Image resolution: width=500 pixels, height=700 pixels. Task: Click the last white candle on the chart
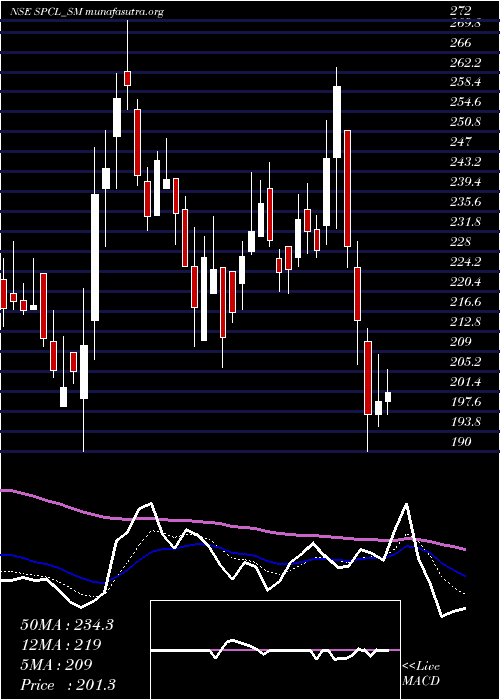point(388,397)
